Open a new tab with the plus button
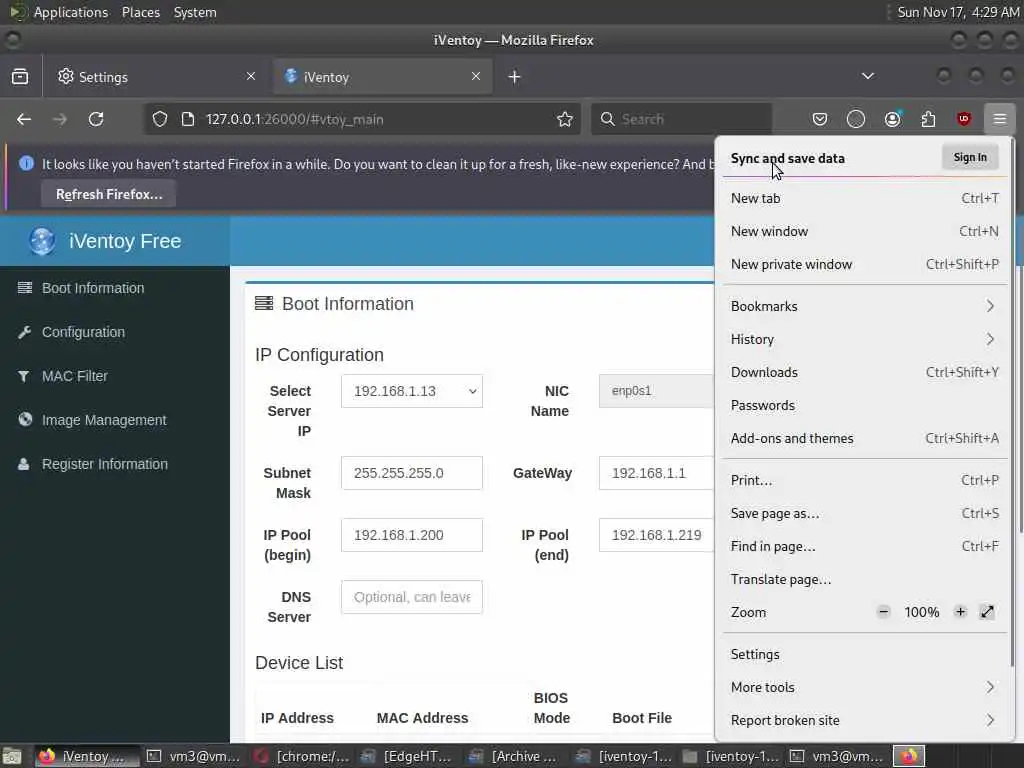This screenshot has width=1024, height=768. [x=515, y=77]
